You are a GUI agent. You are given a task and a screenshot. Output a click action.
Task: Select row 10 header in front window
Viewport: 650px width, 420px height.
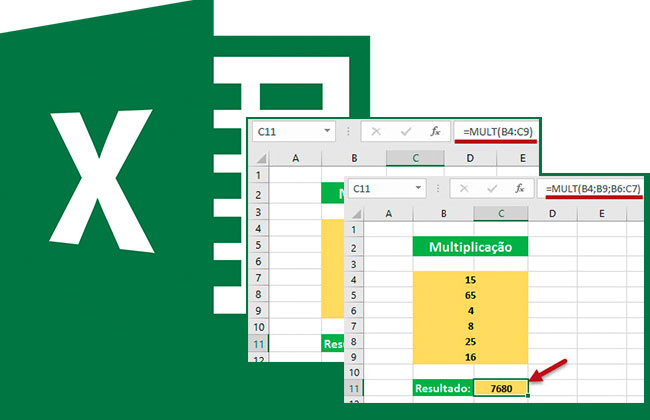pos(354,372)
